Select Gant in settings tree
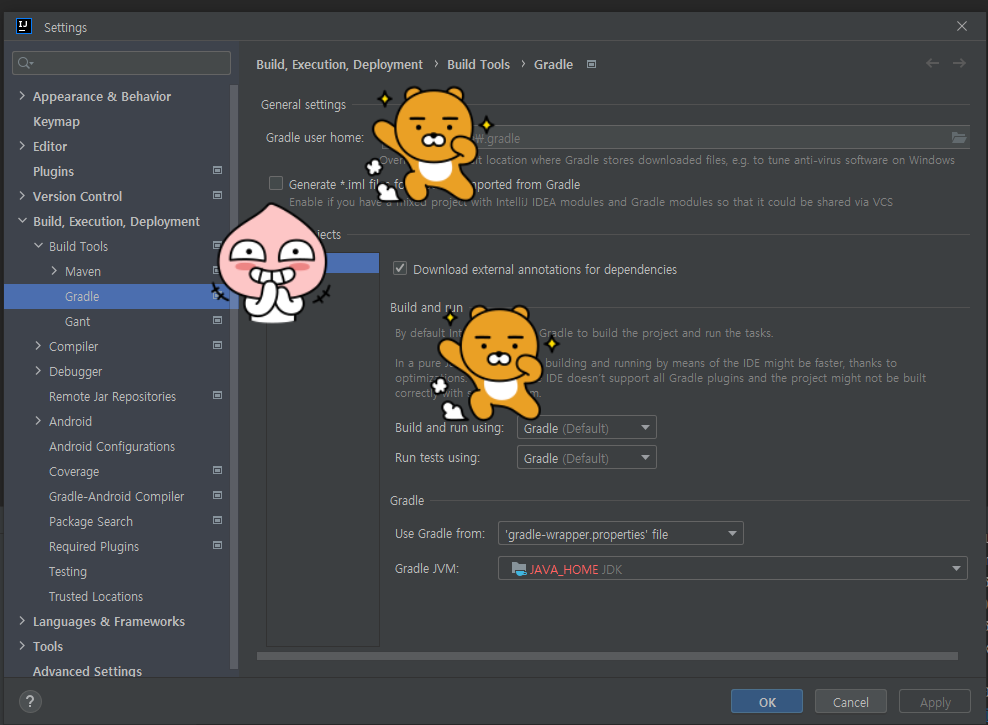988x725 pixels. tap(78, 321)
